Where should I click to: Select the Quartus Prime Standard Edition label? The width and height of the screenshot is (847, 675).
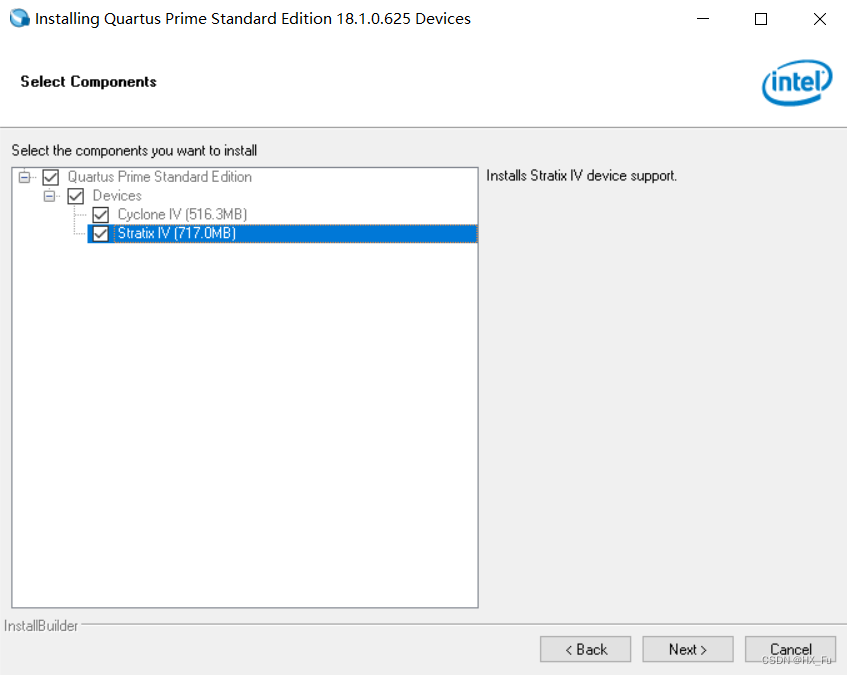tap(159, 177)
